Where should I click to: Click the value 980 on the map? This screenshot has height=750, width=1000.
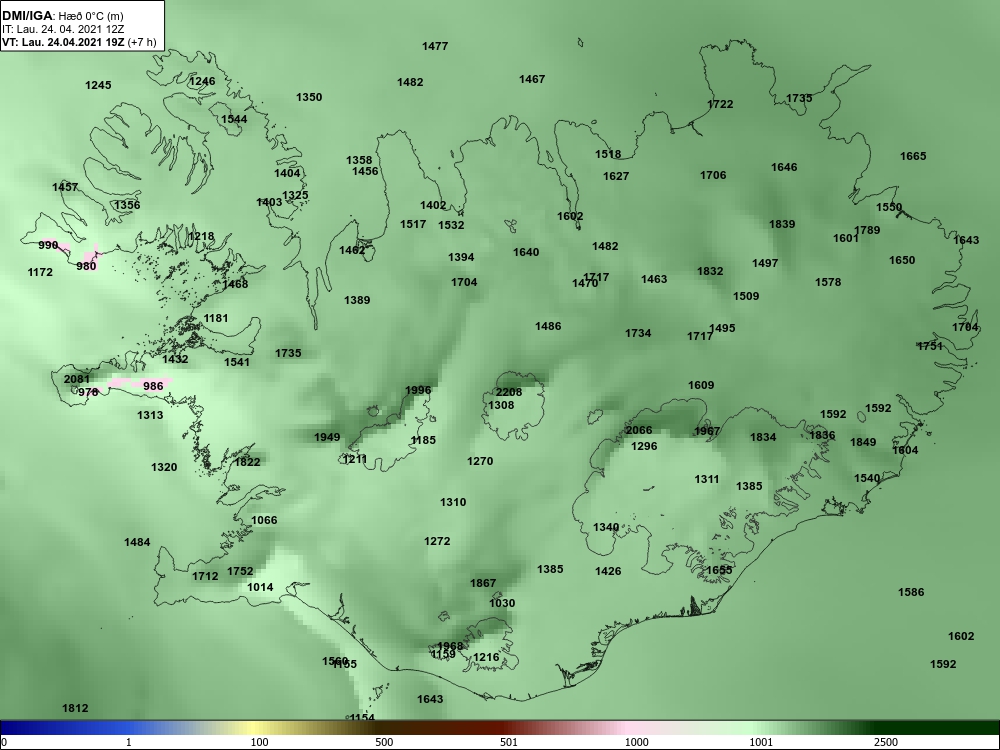pyautogui.click(x=86, y=266)
